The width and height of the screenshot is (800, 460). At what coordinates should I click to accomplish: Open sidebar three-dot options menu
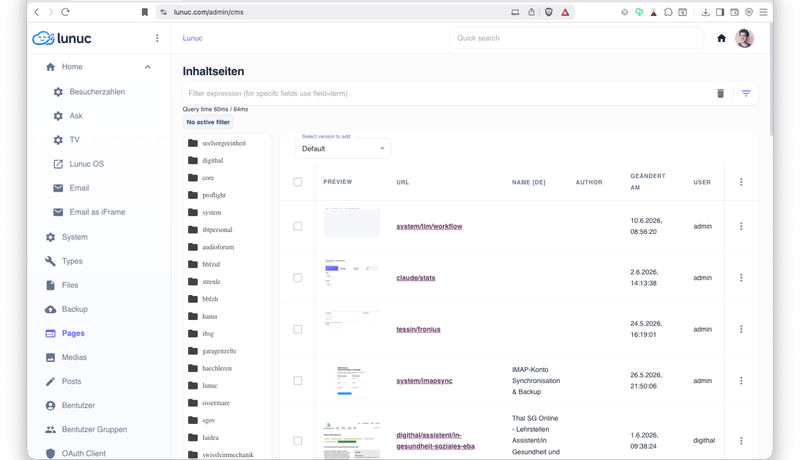[157, 38]
